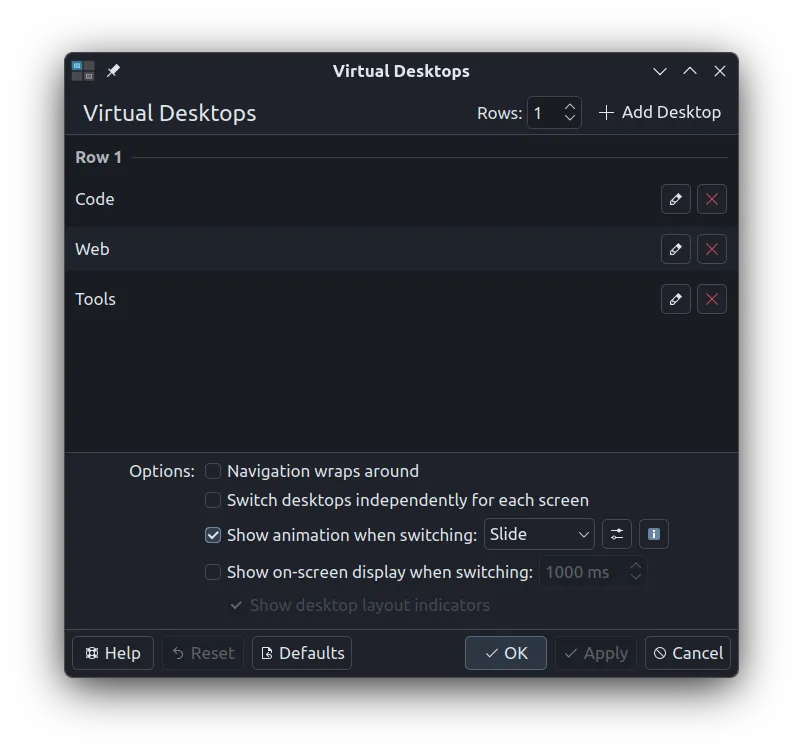The height and width of the screenshot is (754, 803).
Task: Enable Show on-screen display when switching
Action: tap(213, 572)
